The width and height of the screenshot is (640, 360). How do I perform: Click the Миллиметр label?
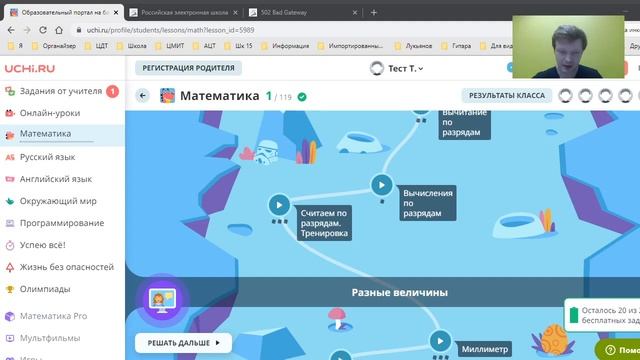tap(484, 349)
